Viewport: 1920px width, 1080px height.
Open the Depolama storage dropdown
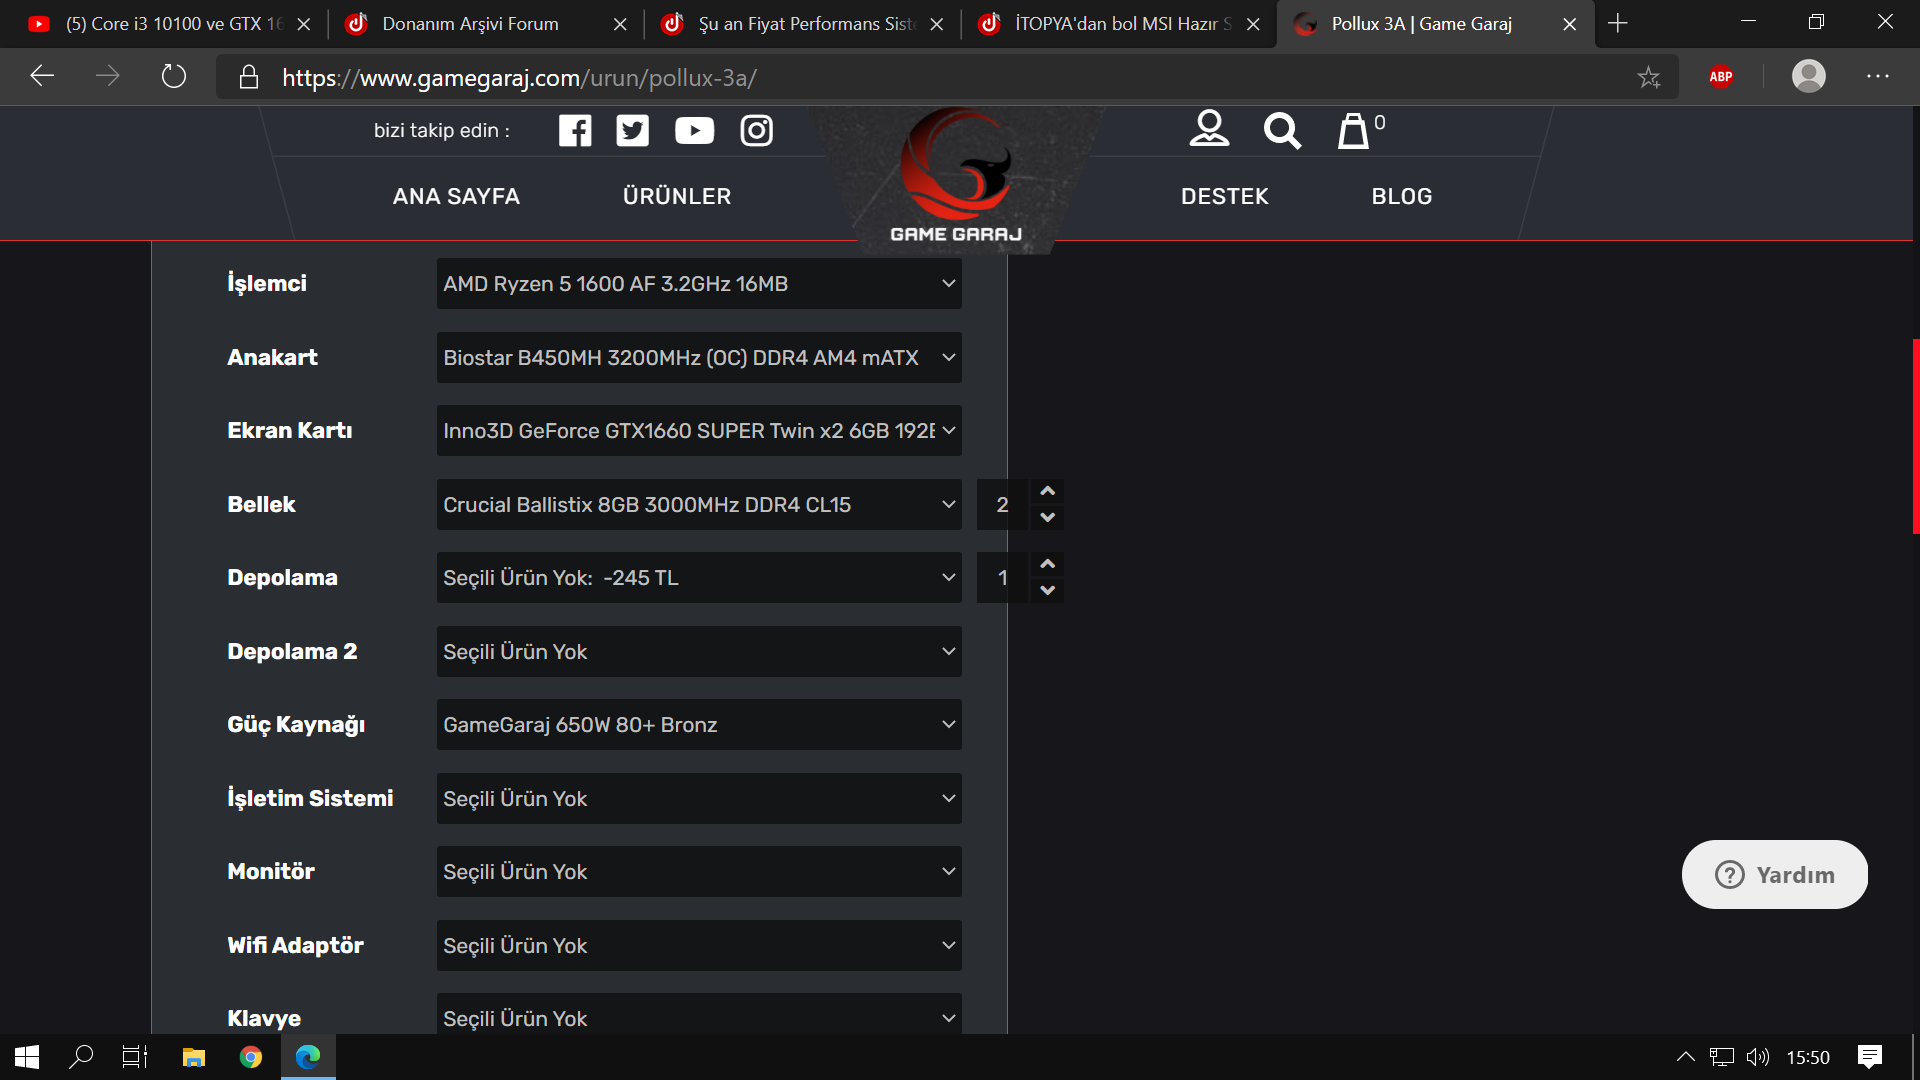click(699, 578)
